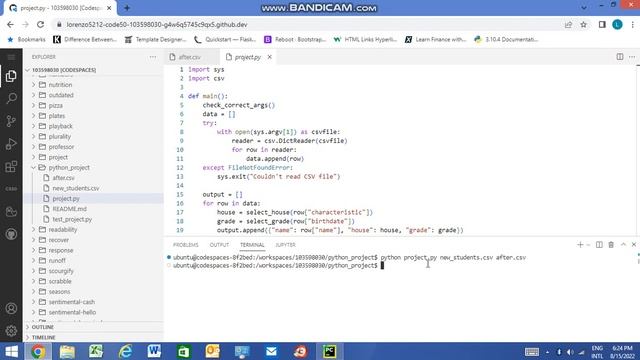Create a new terminal with plus icon
The width and height of the screenshot is (640, 360).
(580, 244)
